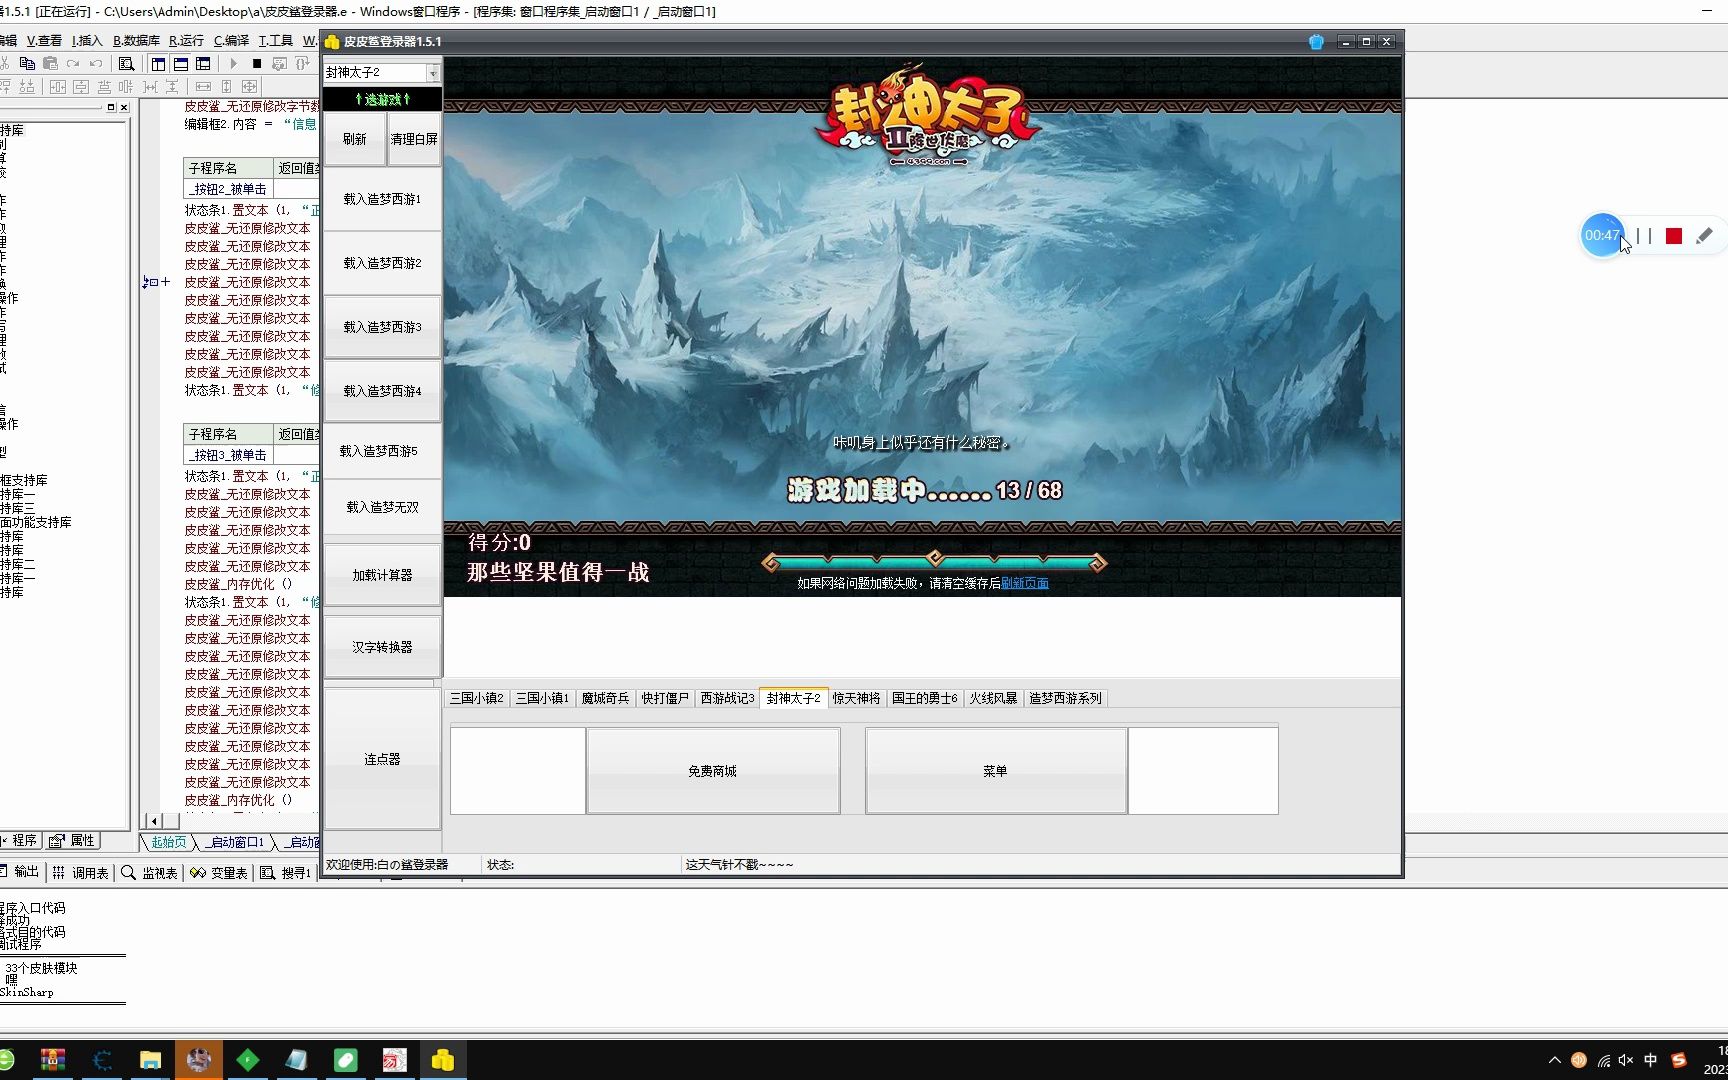Click the 刷新 button

click(x=354, y=139)
